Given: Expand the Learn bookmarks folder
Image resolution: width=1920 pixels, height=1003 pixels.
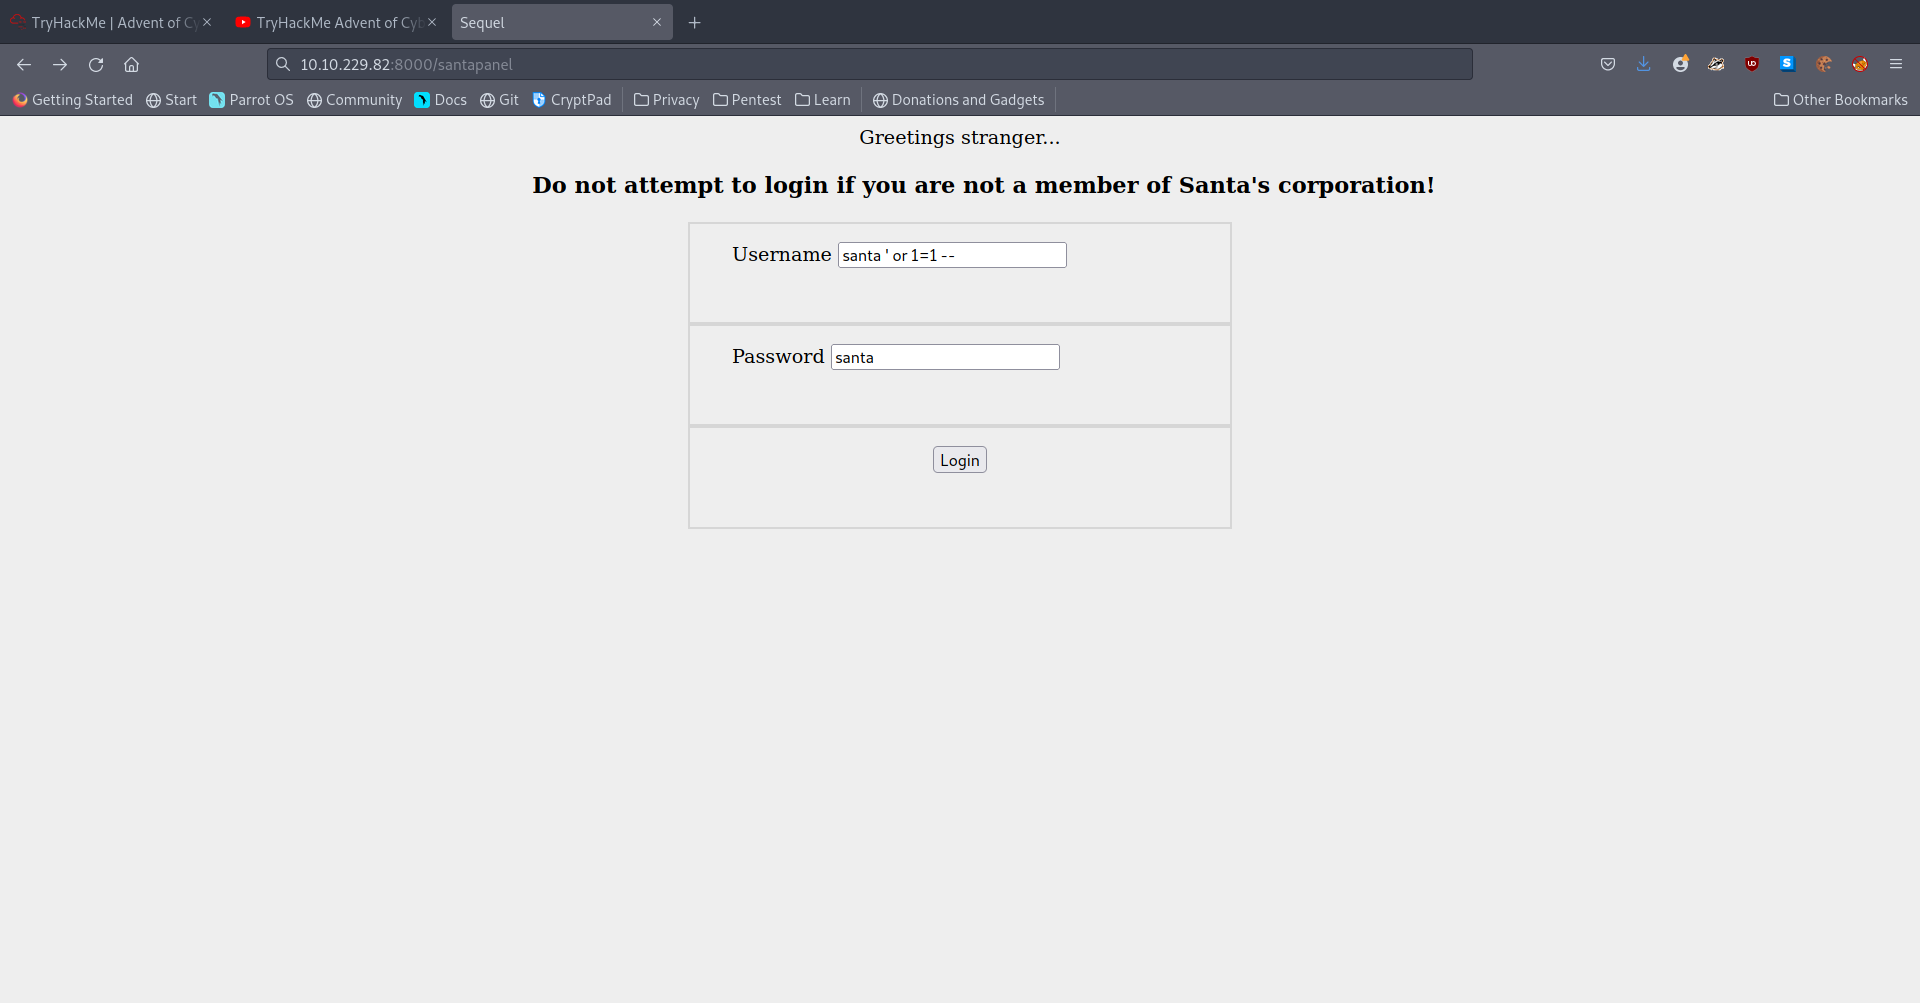Looking at the screenshot, I should pyautogui.click(x=822, y=100).
